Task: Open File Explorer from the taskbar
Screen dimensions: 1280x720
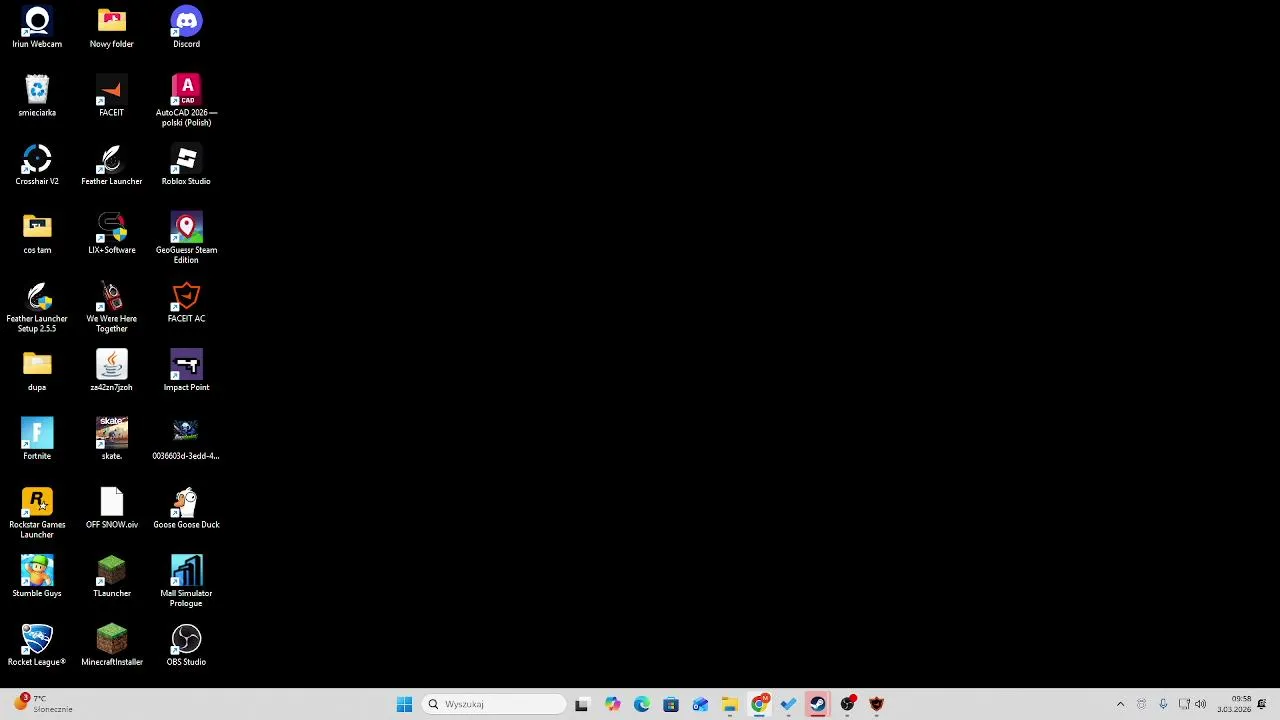Action: 729,704
